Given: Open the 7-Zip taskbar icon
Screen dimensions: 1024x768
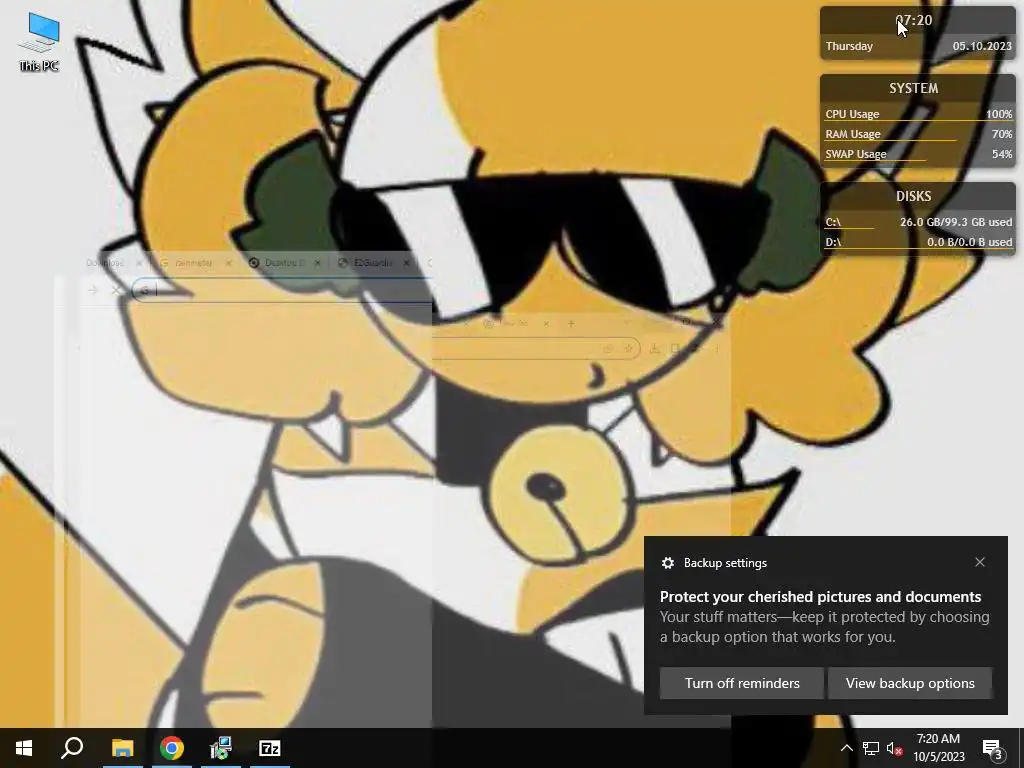Looking at the screenshot, I should point(270,748).
